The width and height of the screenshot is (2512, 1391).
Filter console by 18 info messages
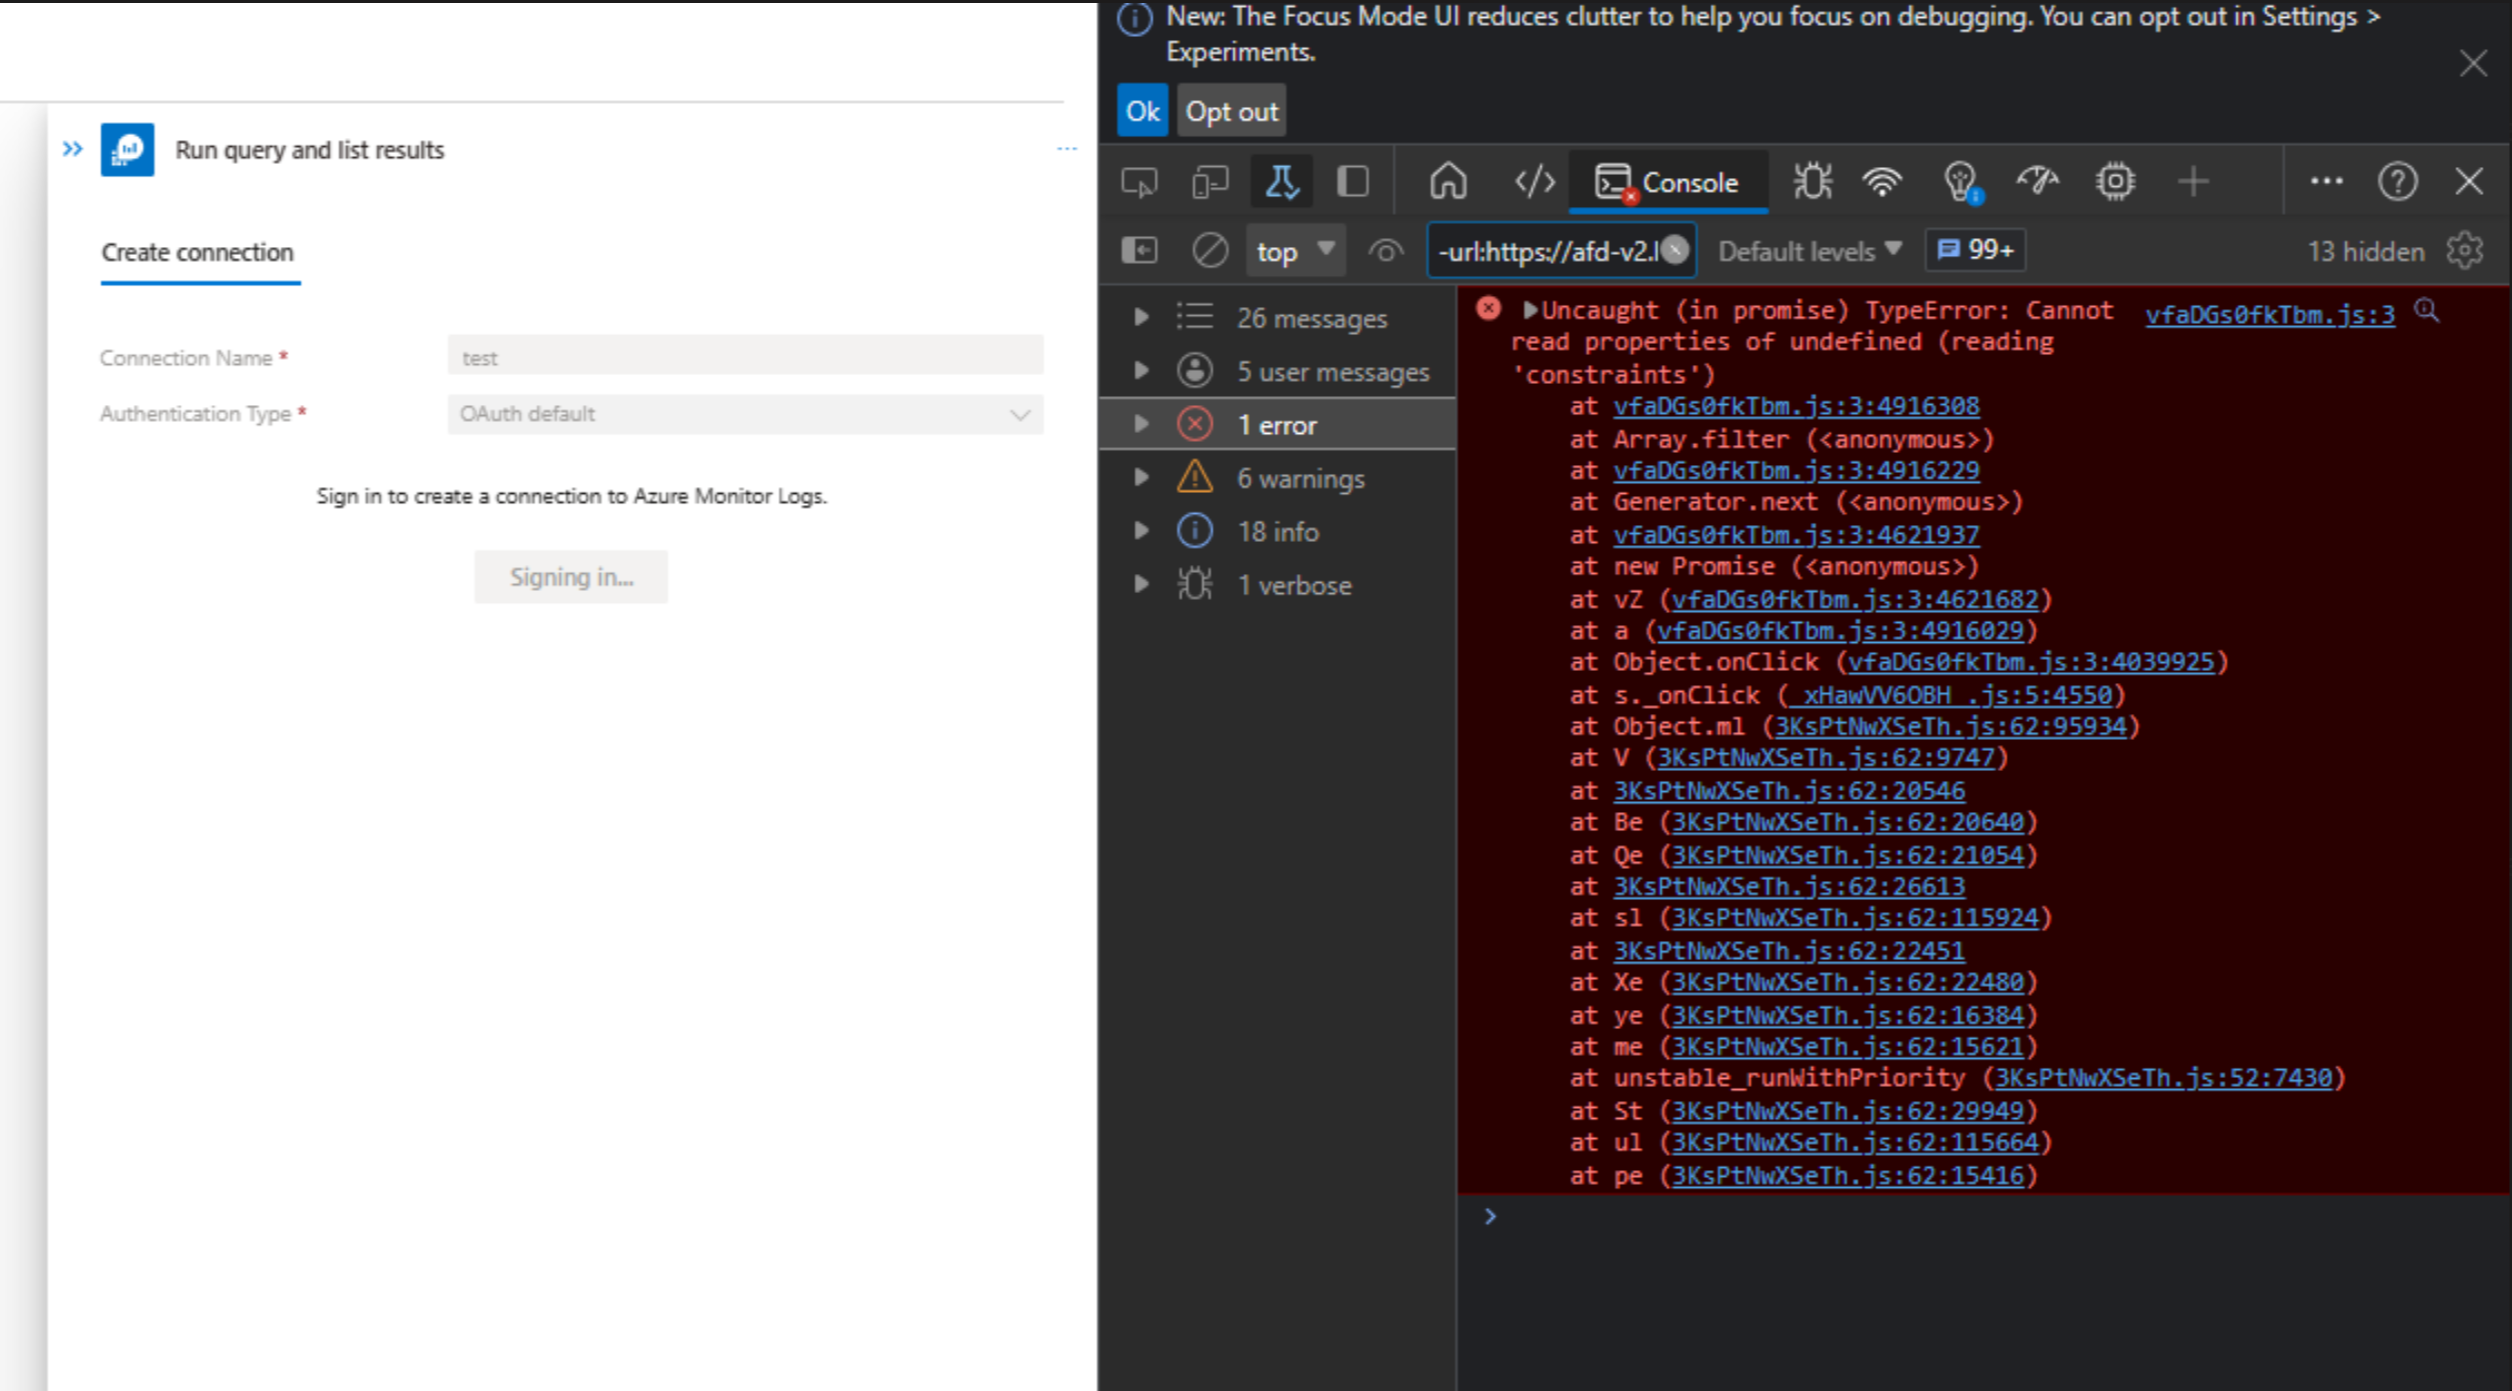[1277, 531]
